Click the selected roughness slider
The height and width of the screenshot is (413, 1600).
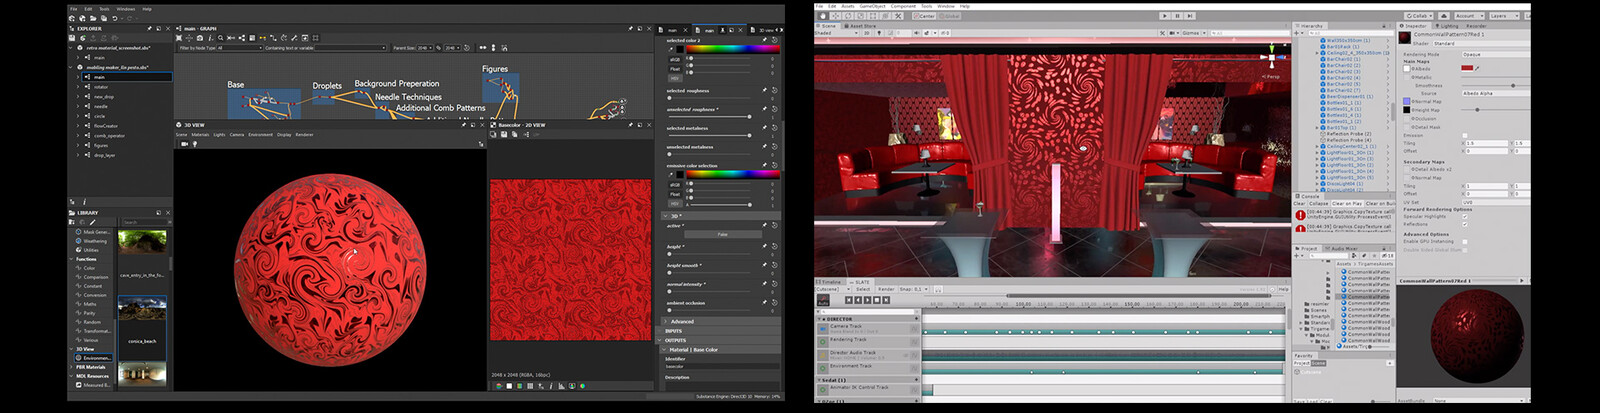[709, 98]
